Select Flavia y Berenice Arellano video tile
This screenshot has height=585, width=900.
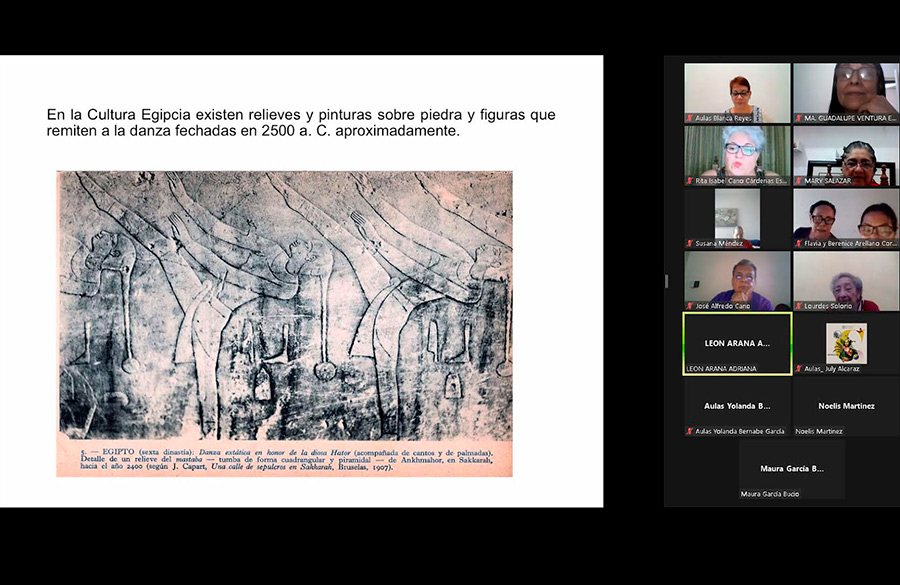click(847, 218)
